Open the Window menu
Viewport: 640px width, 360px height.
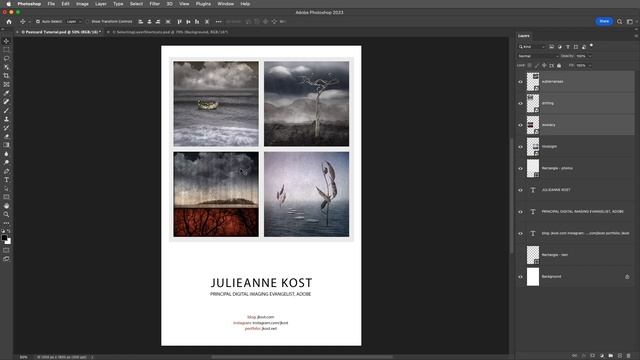(x=225, y=4)
